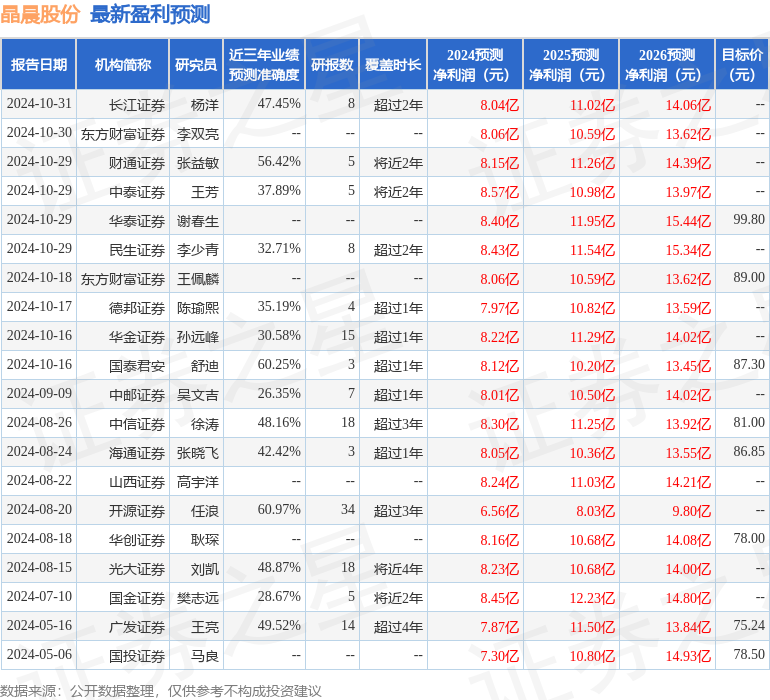This screenshot has width=770, height=700.
Task: Click the 7.97亿 profit value
Action: pyautogui.click(x=499, y=308)
